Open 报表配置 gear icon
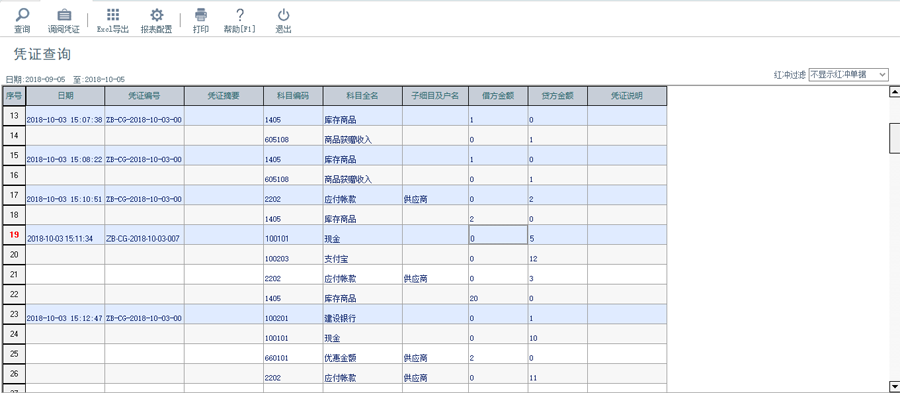The height and width of the screenshot is (393, 900). [x=157, y=15]
